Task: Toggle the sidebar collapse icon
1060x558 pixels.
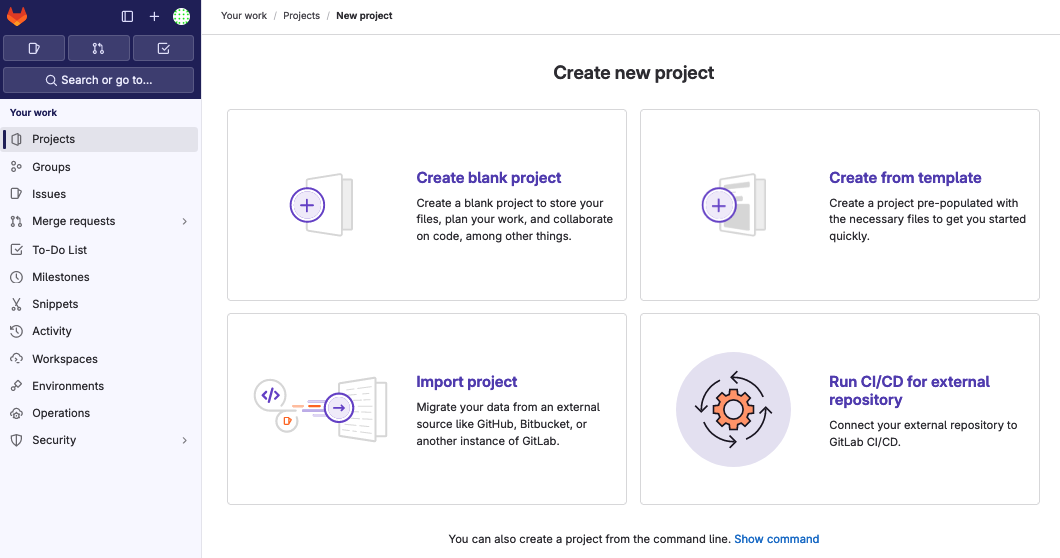Action: coord(127,16)
